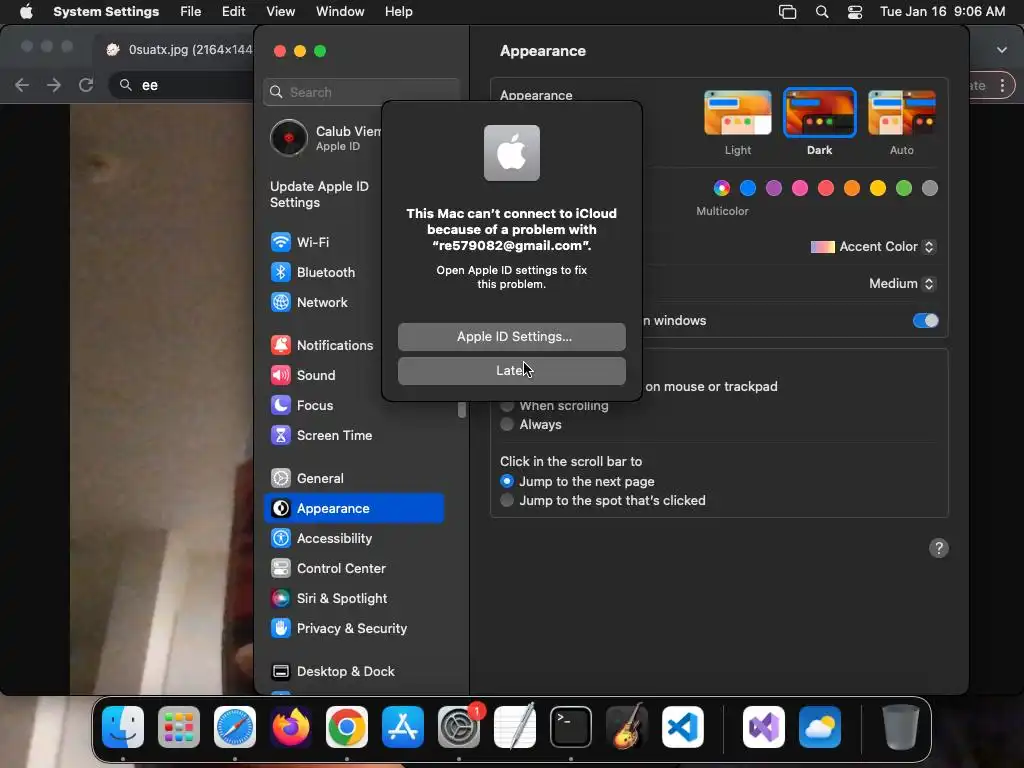1024x768 pixels.
Task: Open Firefox from the Dock
Action: (291, 727)
